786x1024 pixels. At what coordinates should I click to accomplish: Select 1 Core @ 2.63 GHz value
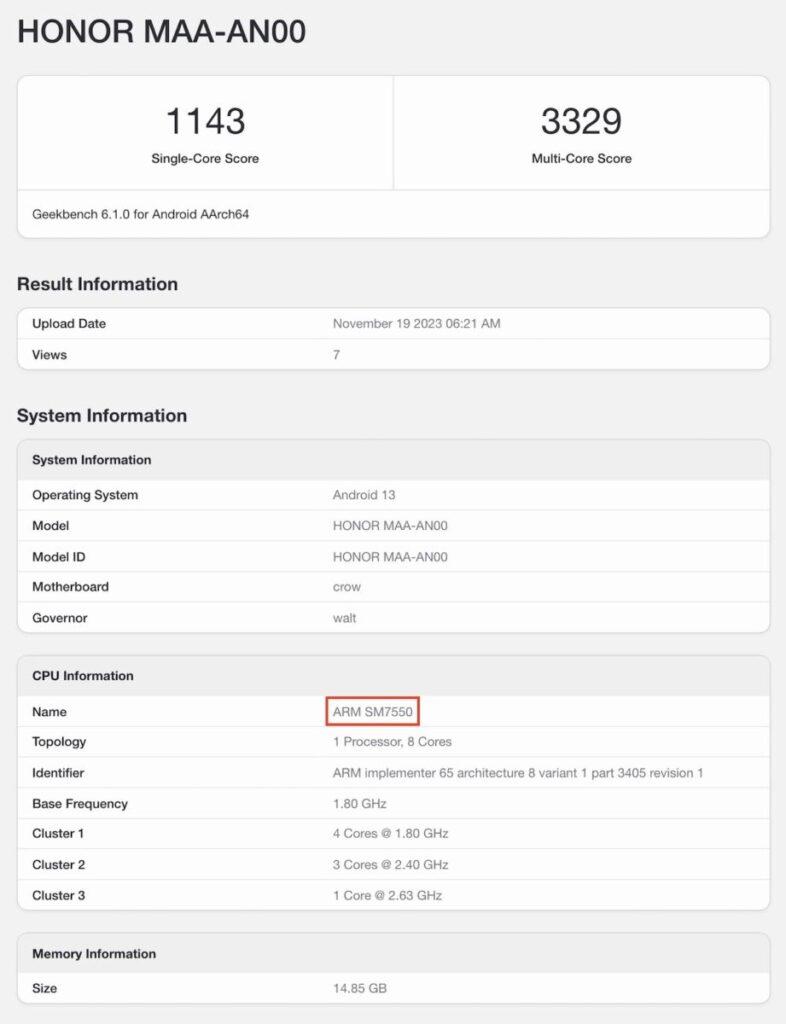(387, 896)
